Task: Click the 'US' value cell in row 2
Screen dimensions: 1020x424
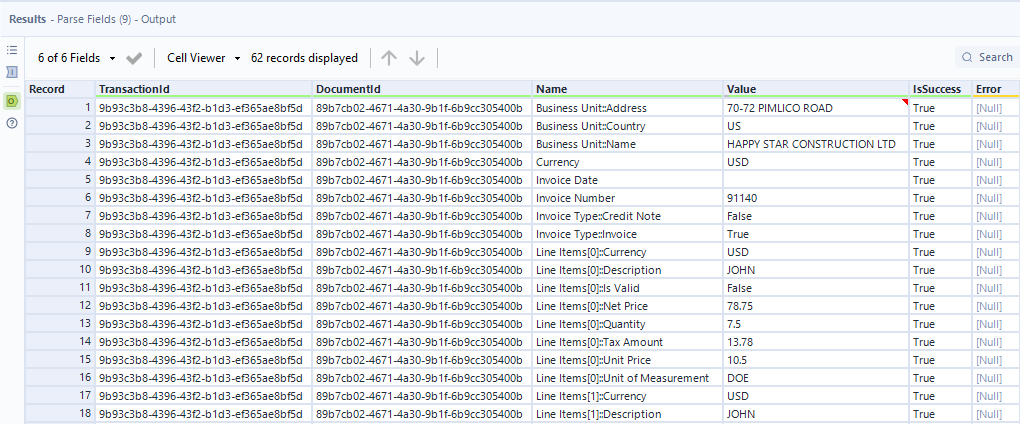Action: [x=816, y=126]
